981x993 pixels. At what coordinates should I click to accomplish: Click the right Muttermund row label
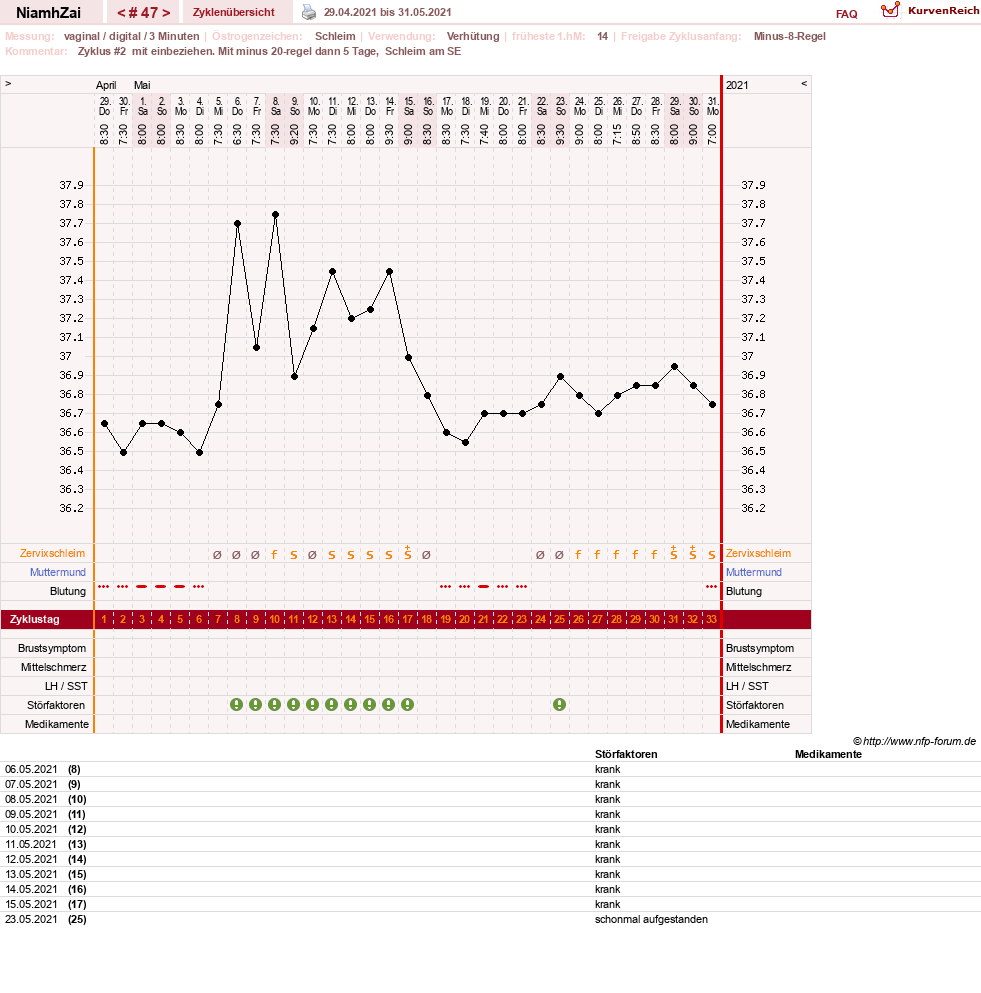754,572
